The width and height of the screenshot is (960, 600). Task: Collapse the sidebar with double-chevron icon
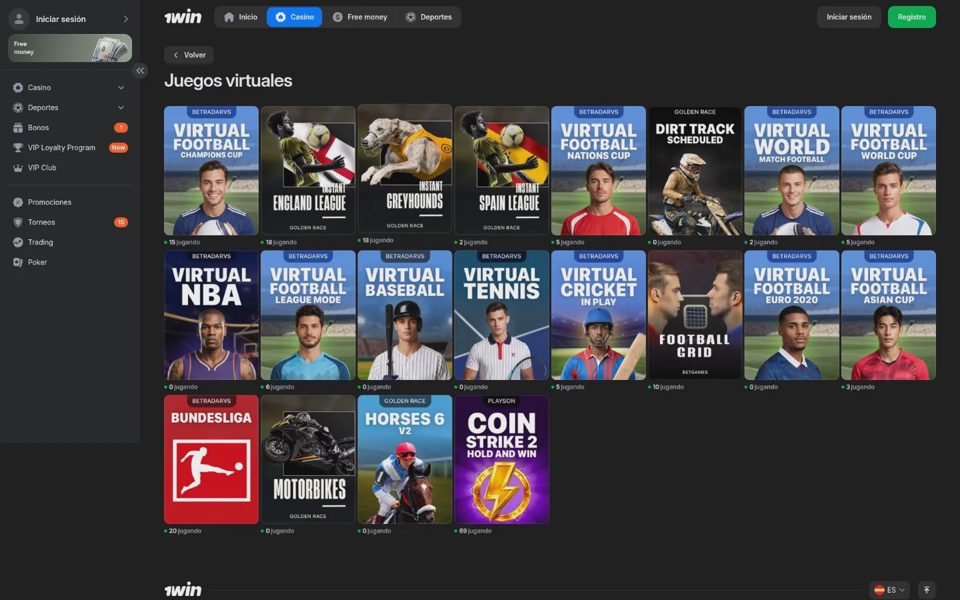tap(140, 70)
